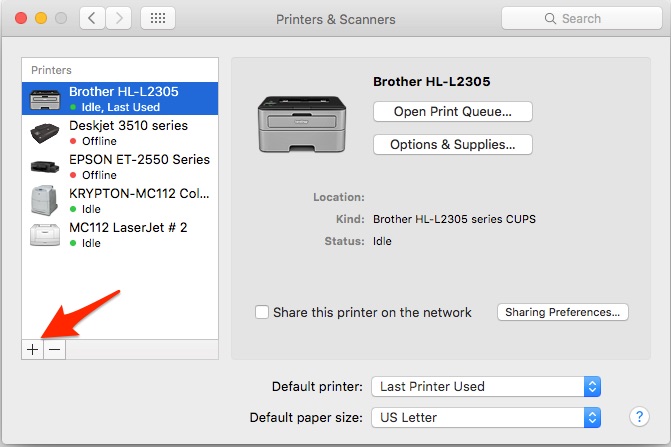Viewport: 671px width, 447px height.
Task: Show all preferences via grid icon
Action: [x=158, y=18]
